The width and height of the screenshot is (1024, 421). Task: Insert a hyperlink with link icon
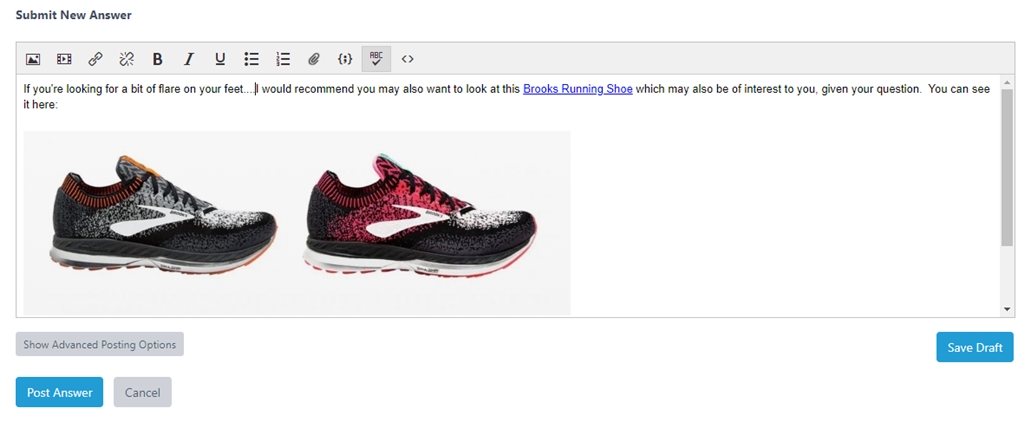[95, 59]
